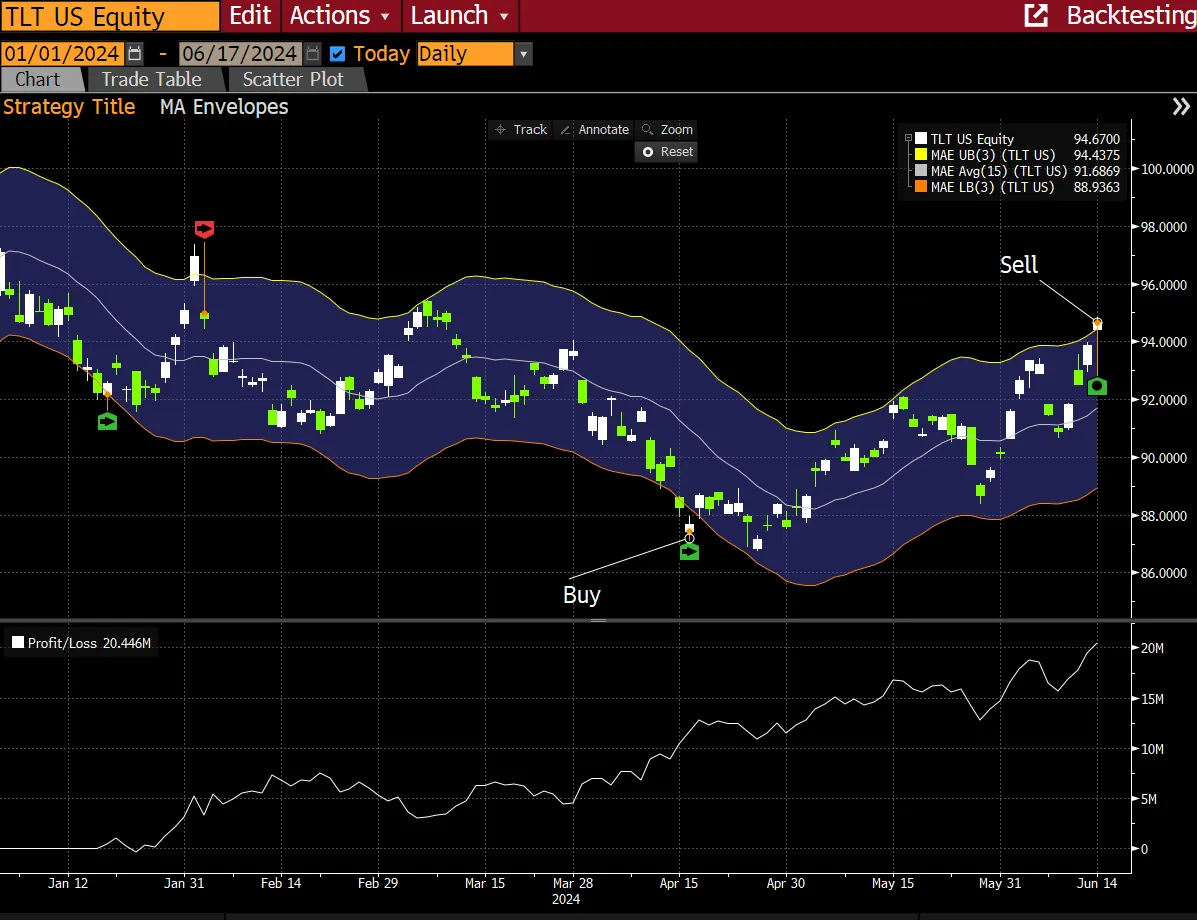Pop out the Backtesting window
This screenshot has height=920, width=1197.
point(1036,16)
